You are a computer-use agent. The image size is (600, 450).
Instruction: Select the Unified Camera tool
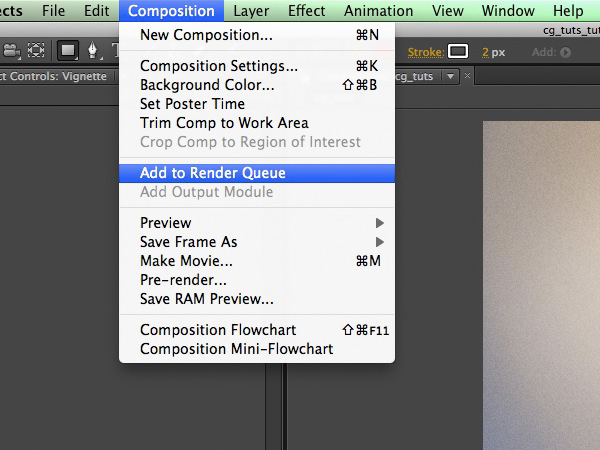point(12,51)
